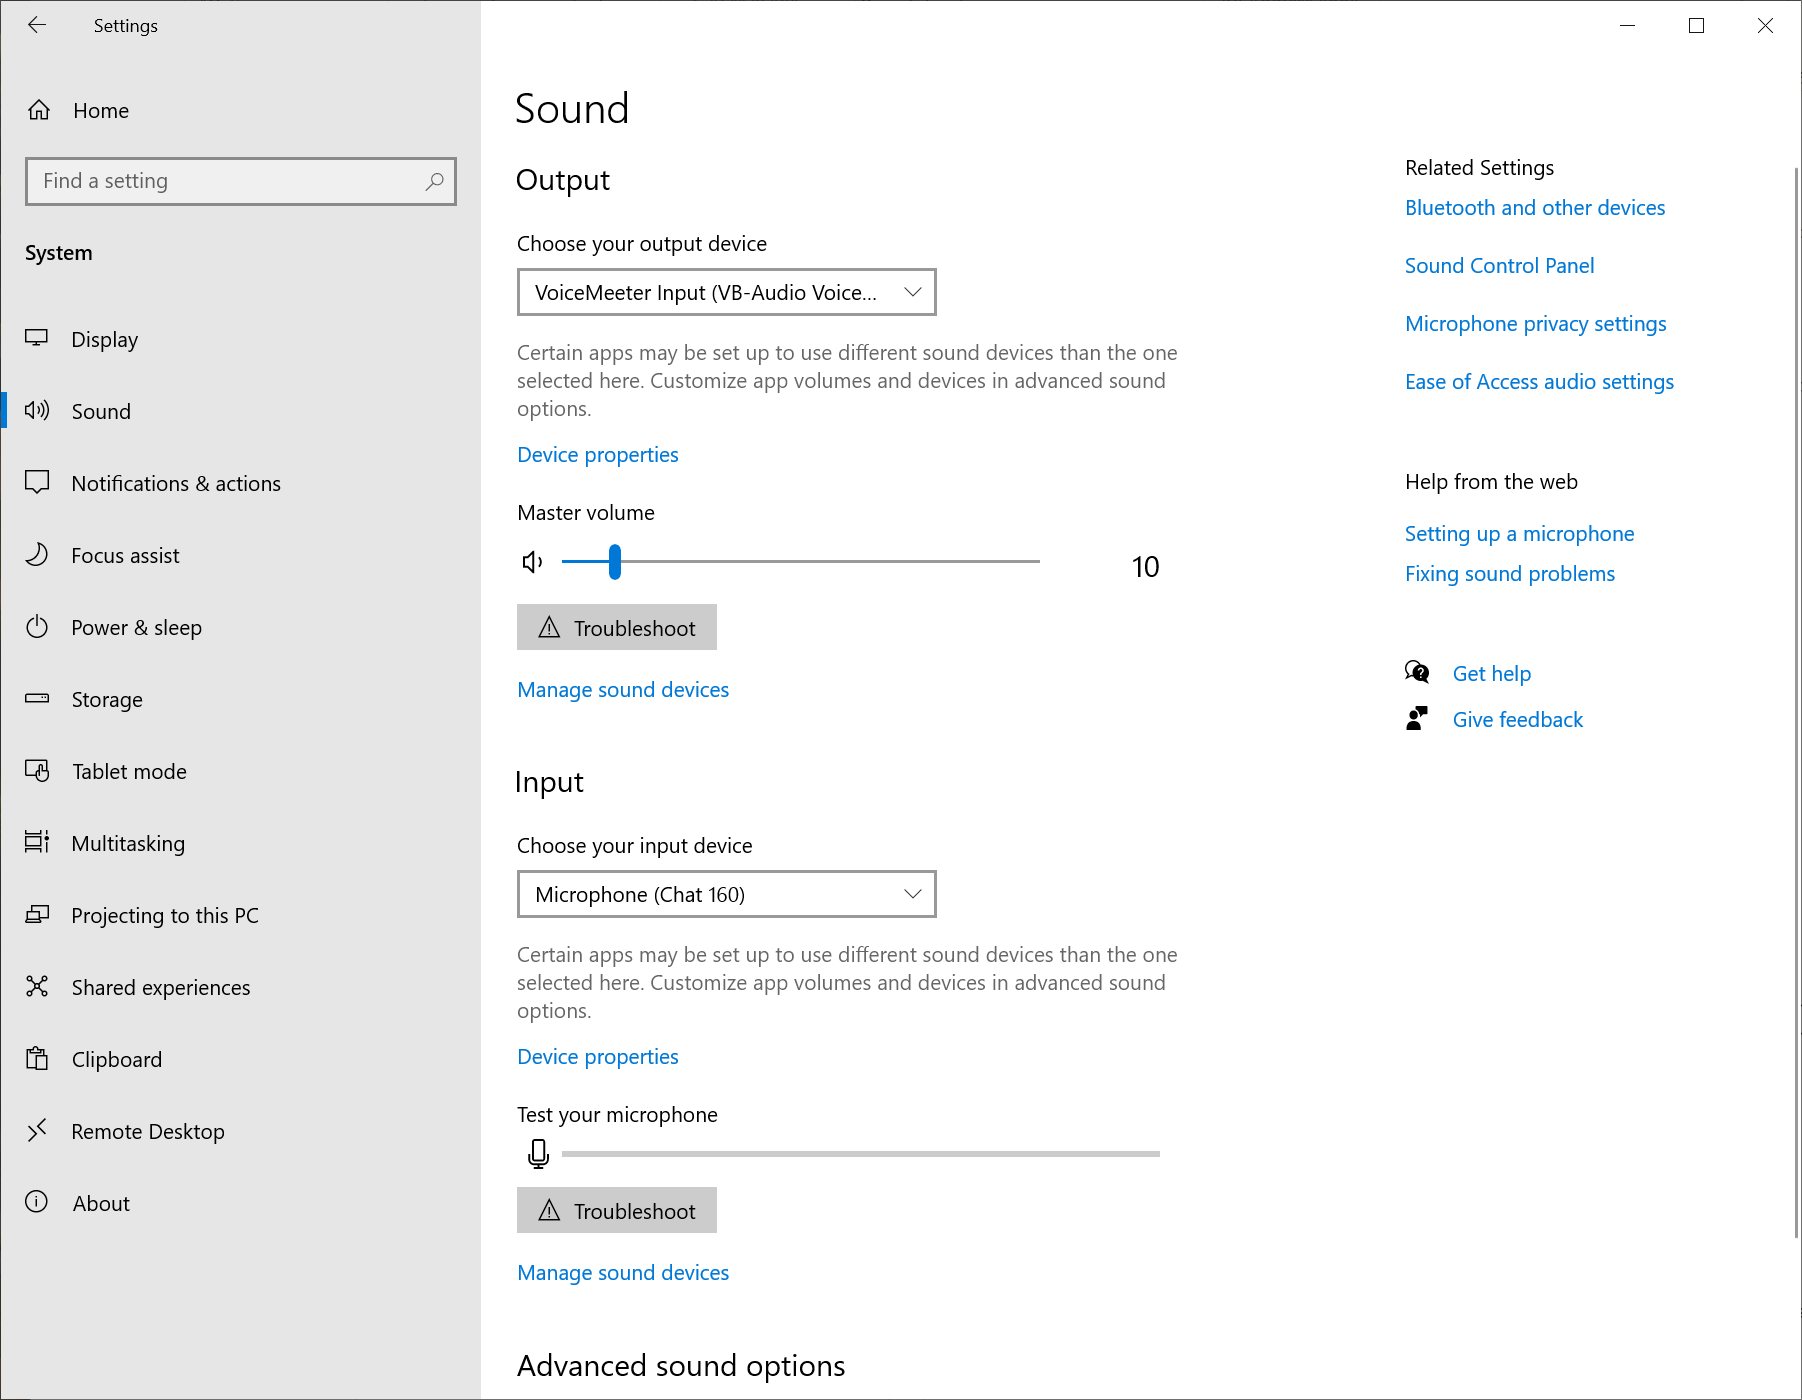
Task: Open Power & sleep settings
Action: point(240,627)
